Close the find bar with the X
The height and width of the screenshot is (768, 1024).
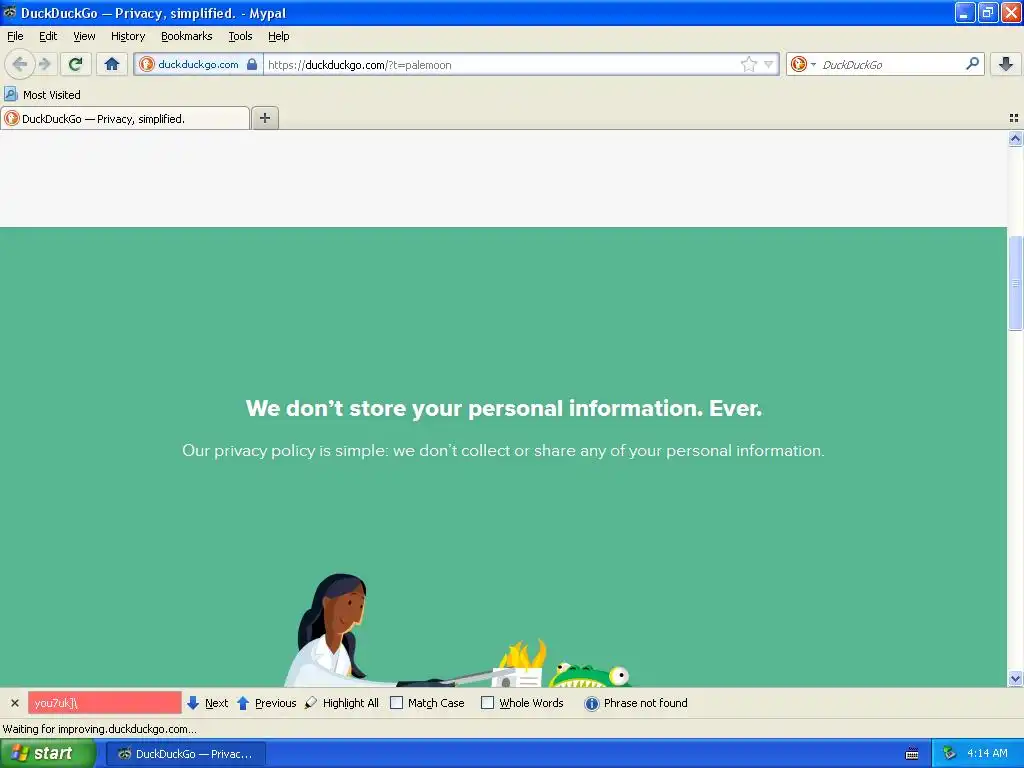14,703
